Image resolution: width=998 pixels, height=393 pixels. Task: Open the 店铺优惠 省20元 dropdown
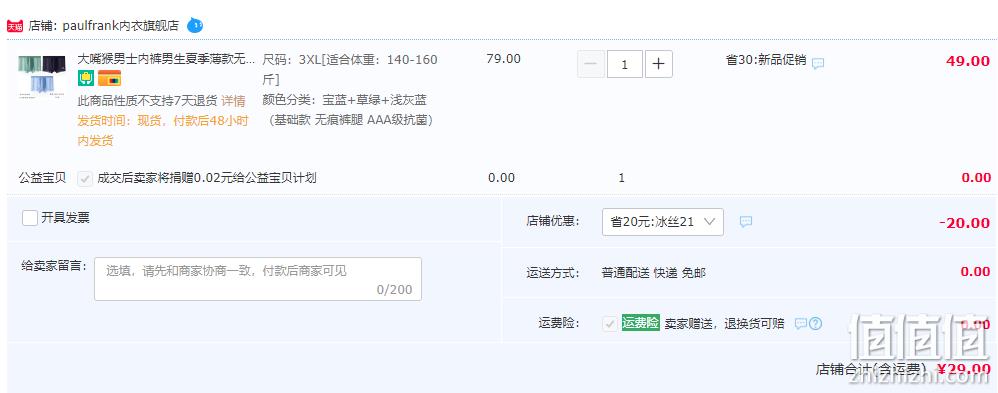[663, 222]
